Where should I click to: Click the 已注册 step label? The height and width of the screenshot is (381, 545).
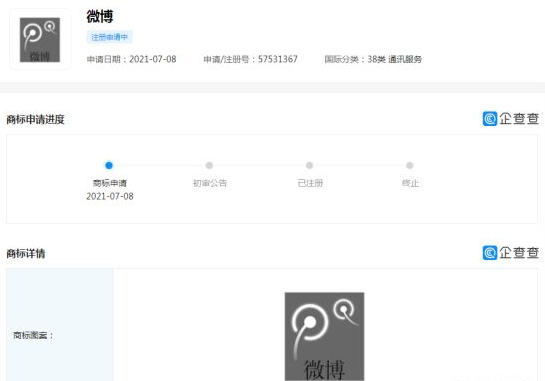click(x=310, y=183)
